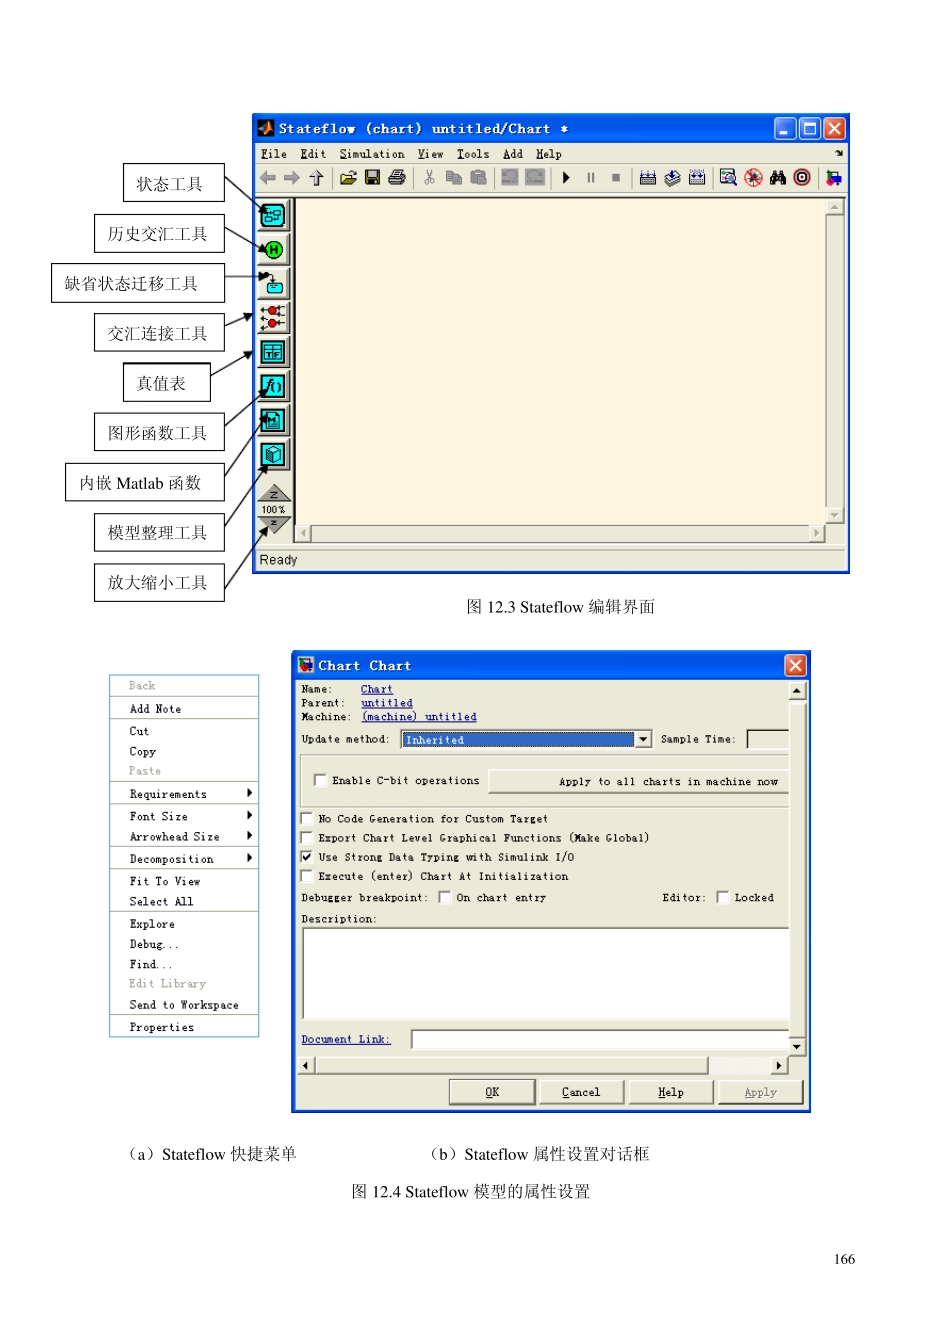Select the Default Transition tool
The width and height of the screenshot is (950, 1344).
coord(273,284)
